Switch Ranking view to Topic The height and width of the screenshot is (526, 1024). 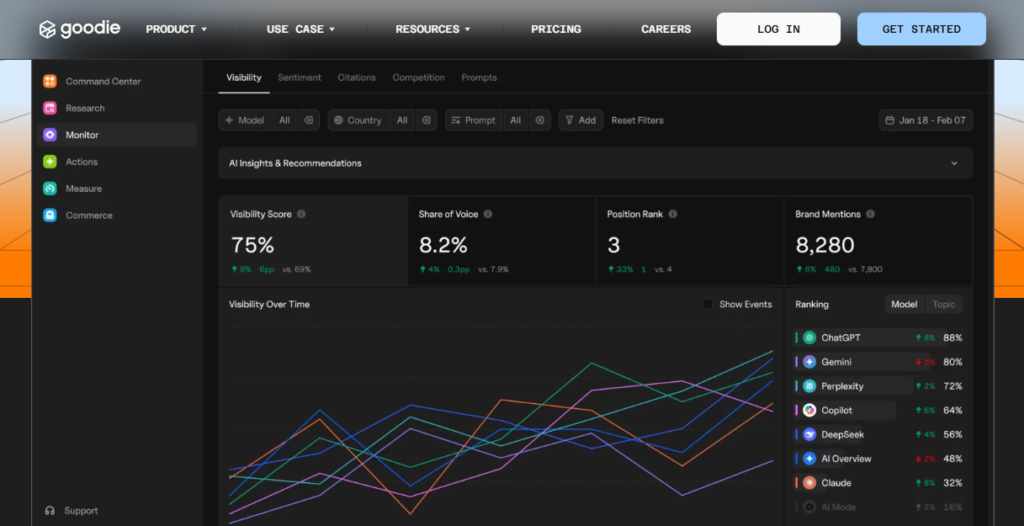point(943,304)
